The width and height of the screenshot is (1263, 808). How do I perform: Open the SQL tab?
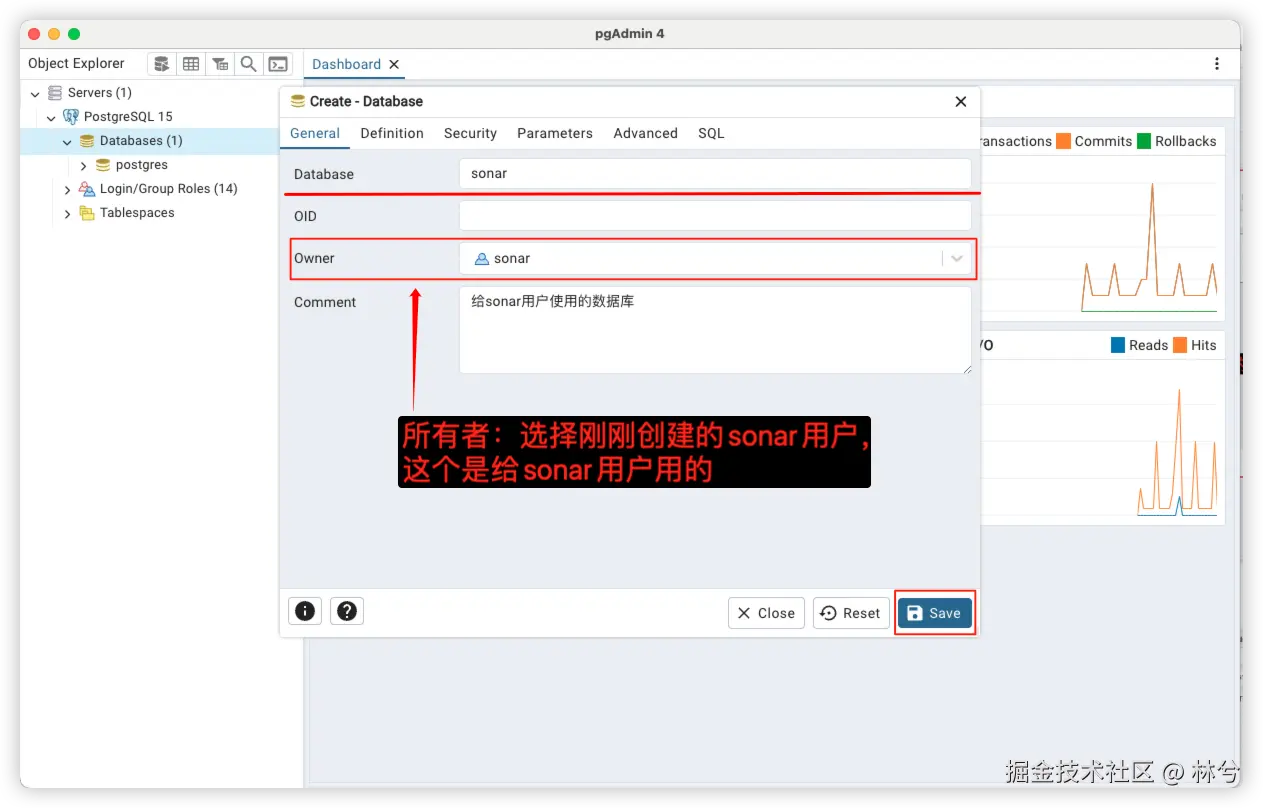711,133
